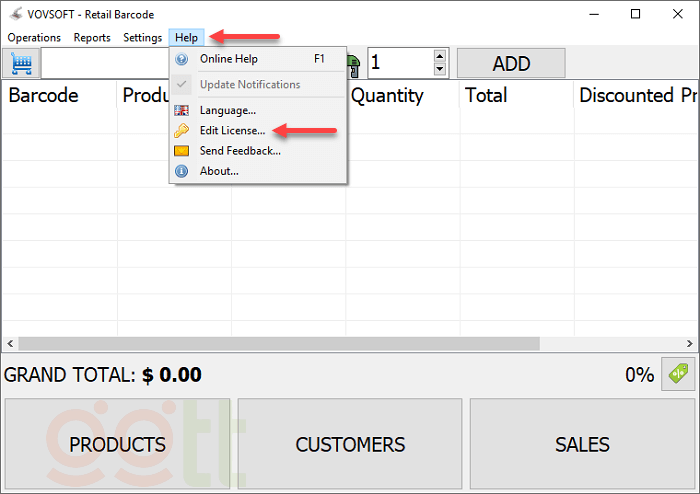
Task: Click the flag icon beside Language
Action: [x=181, y=110]
